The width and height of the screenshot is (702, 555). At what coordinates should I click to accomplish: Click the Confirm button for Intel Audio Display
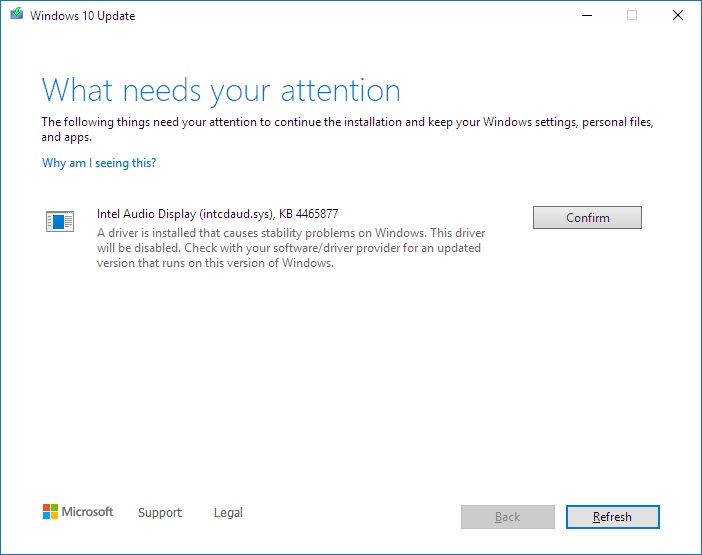tap(587, 218)
